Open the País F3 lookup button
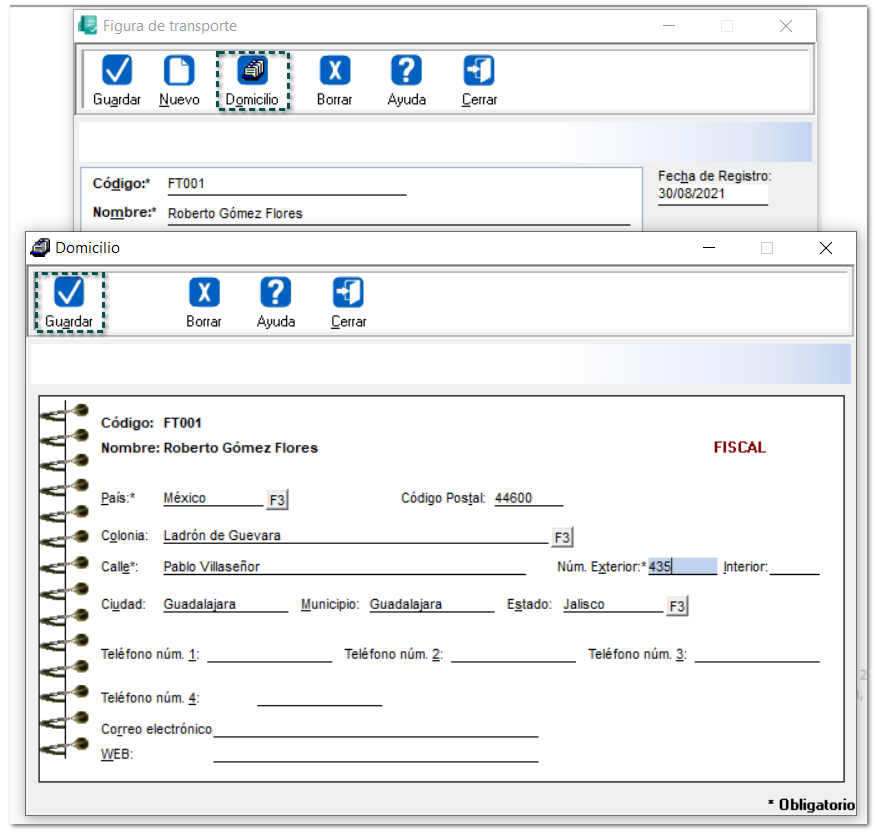The height and width of the screenshot is (833, 876). click(277, 499)
